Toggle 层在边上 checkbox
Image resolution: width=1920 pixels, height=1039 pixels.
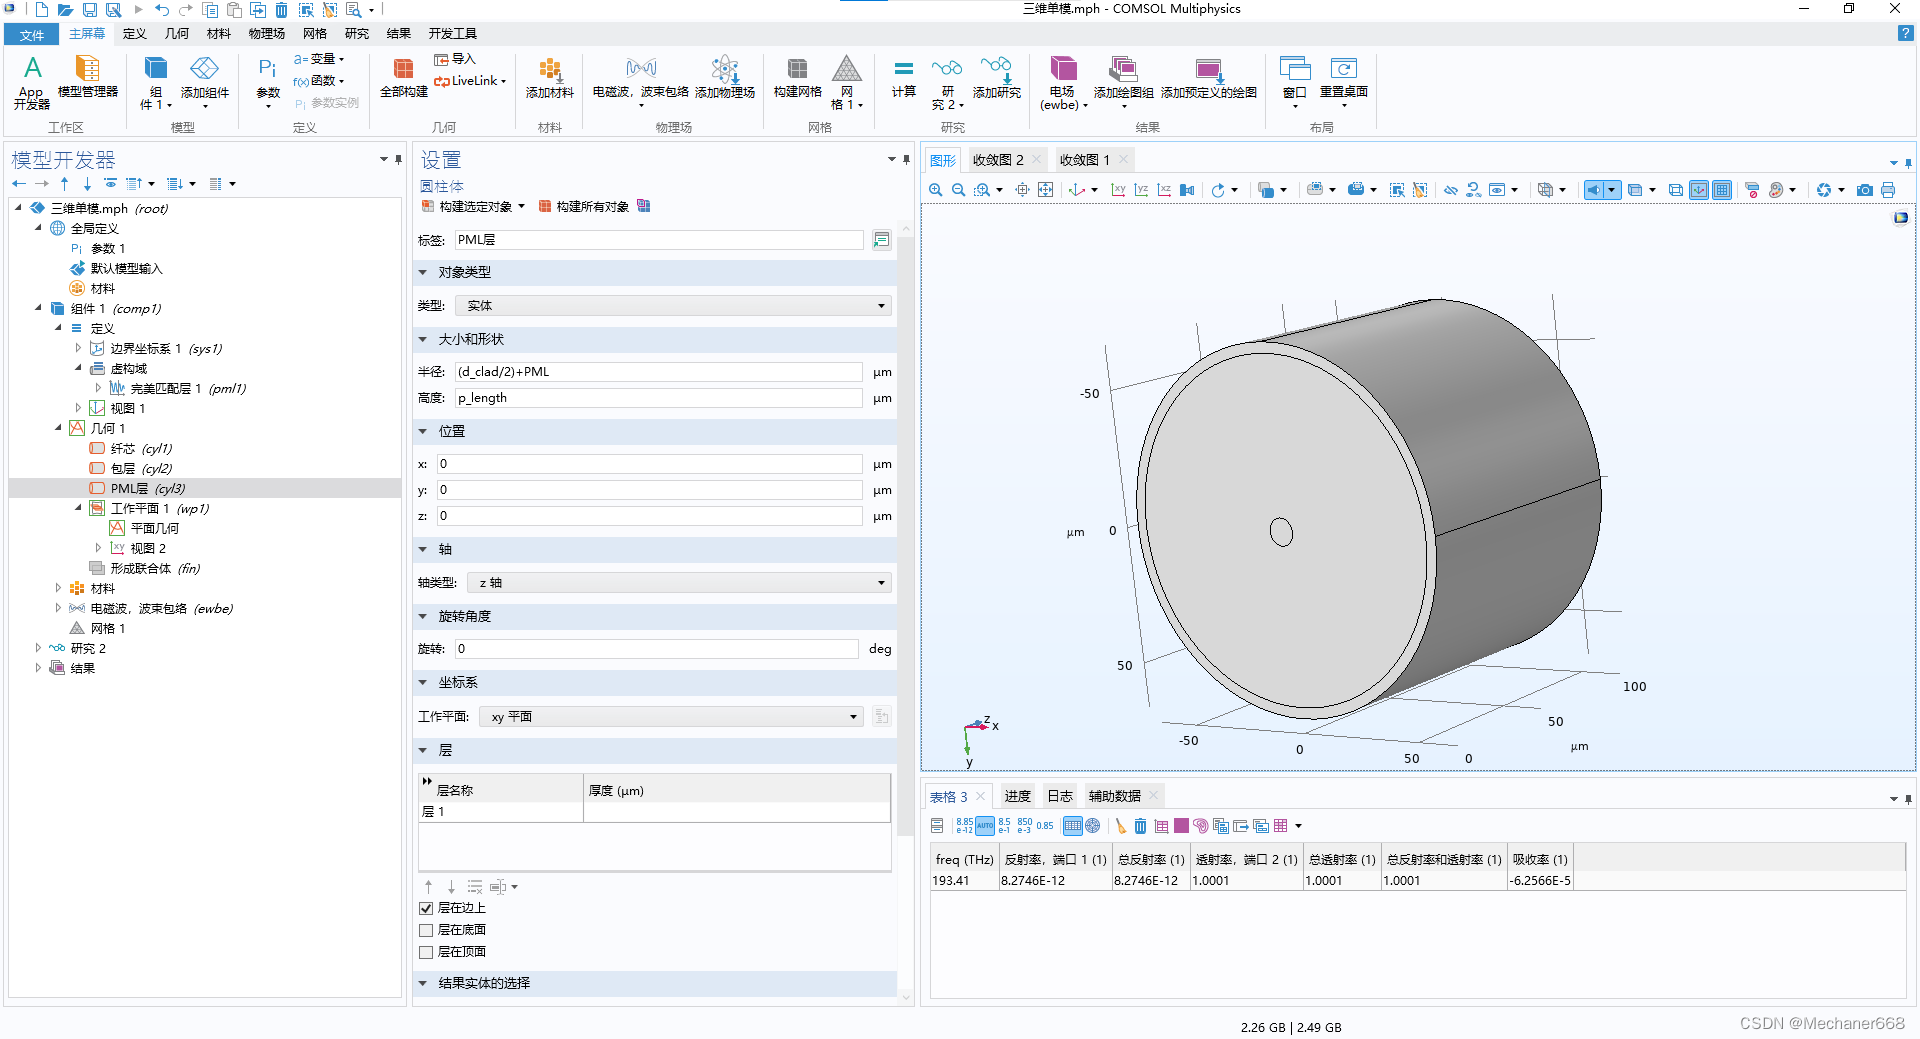426,908
